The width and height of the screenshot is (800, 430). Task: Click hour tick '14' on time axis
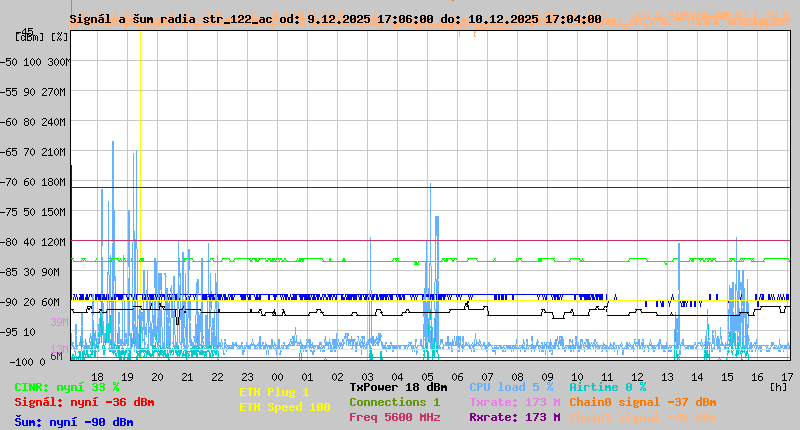pyautogui.click(x=697, y=377)
